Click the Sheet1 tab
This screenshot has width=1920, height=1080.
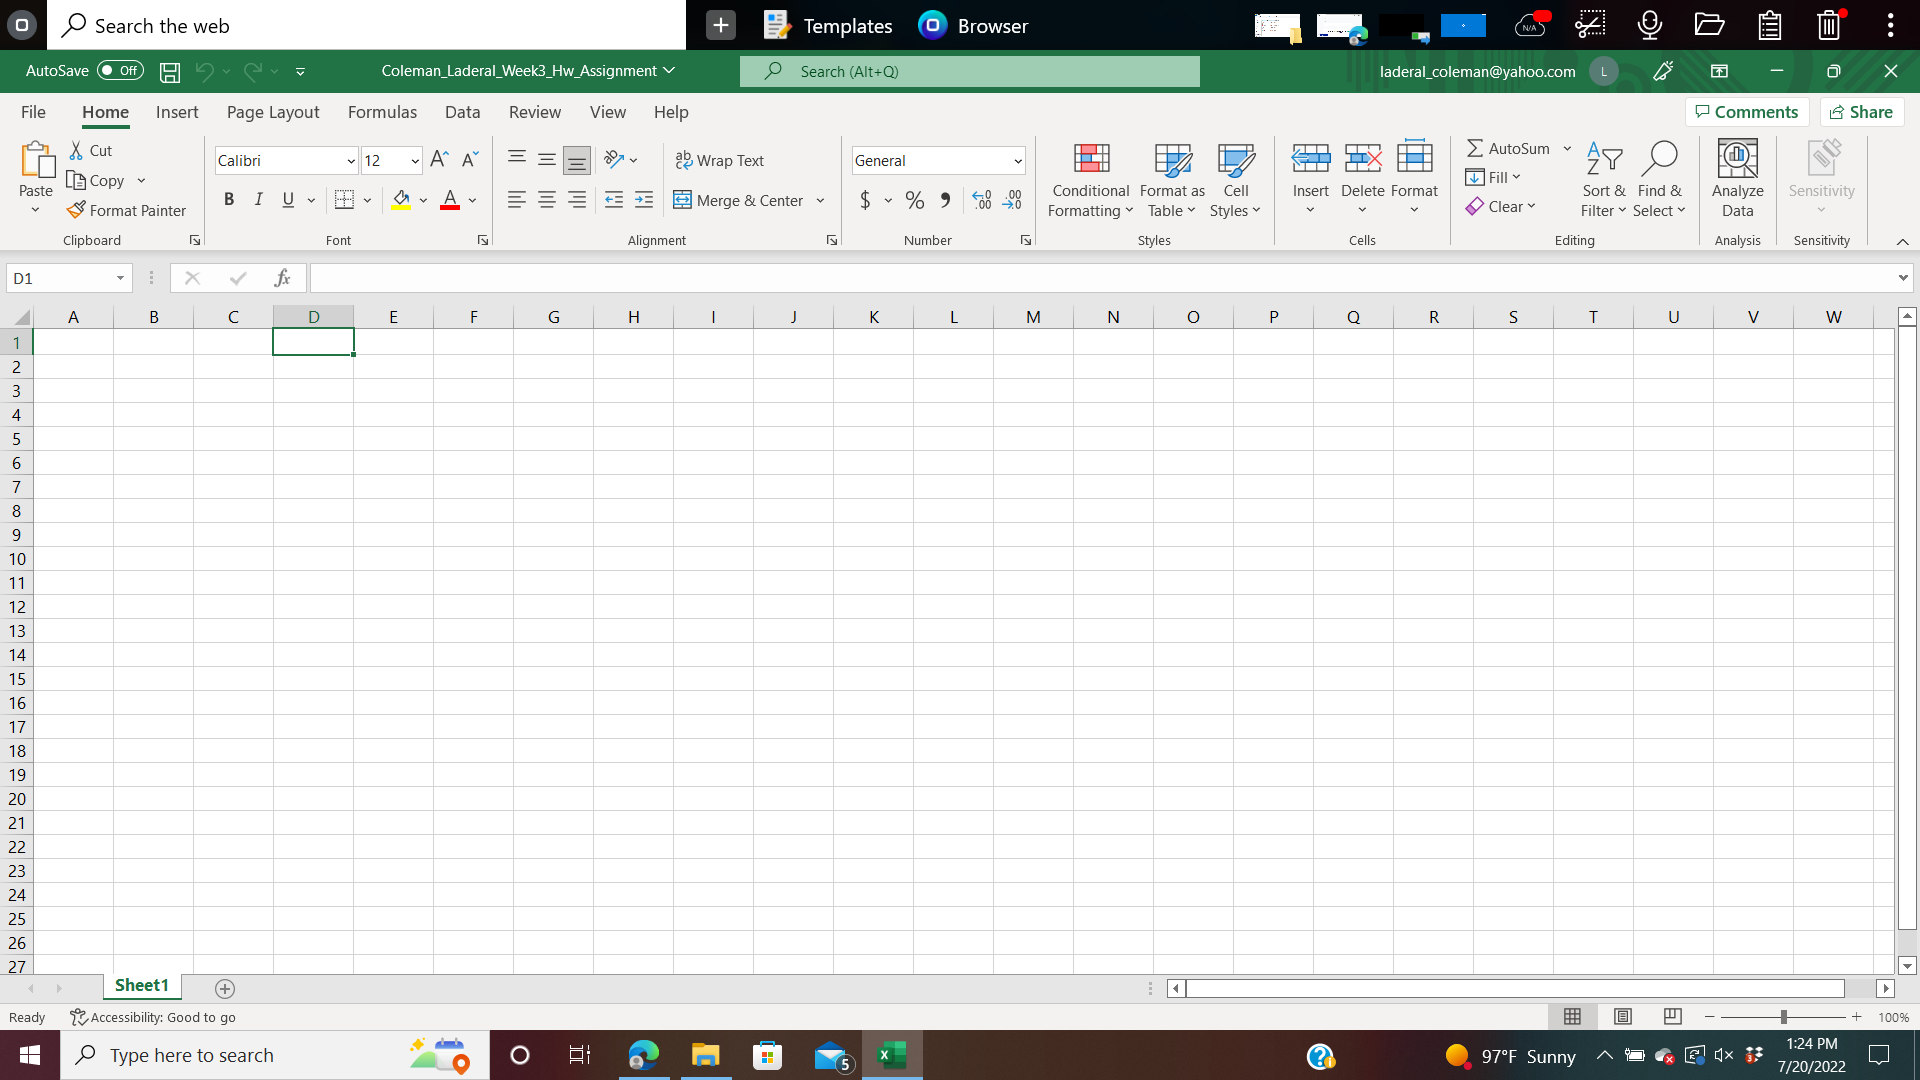(141, 985)
